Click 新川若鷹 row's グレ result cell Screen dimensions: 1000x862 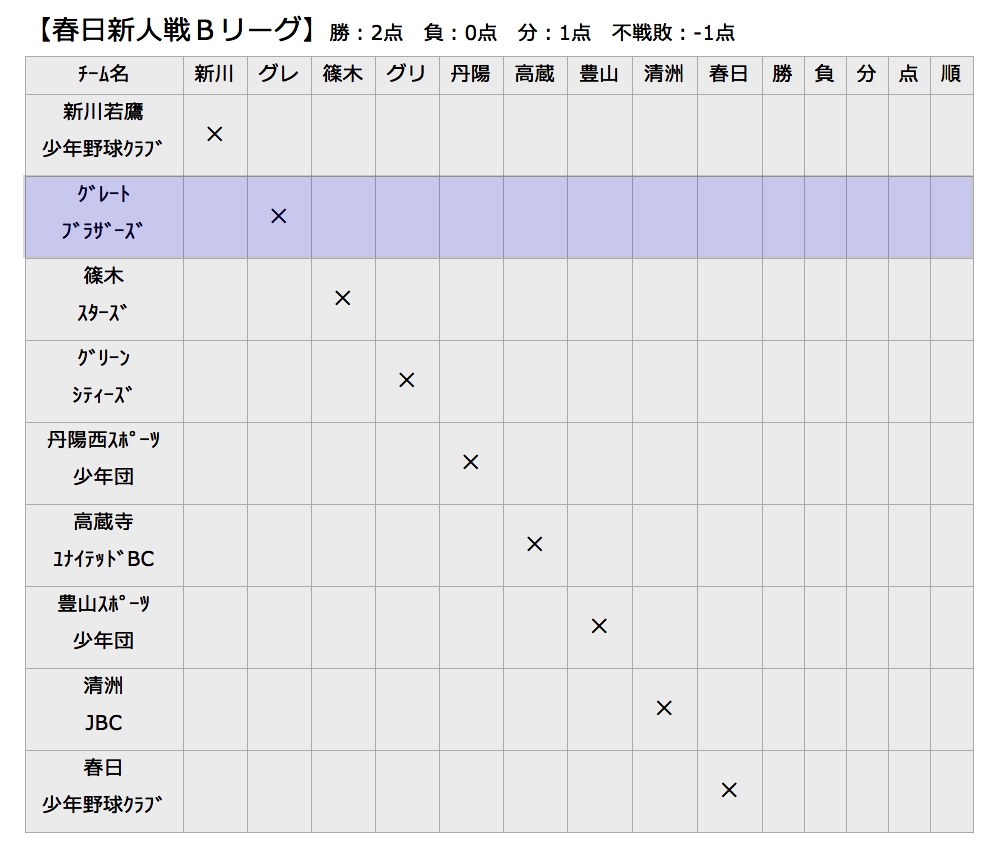(x=279, y=135)
